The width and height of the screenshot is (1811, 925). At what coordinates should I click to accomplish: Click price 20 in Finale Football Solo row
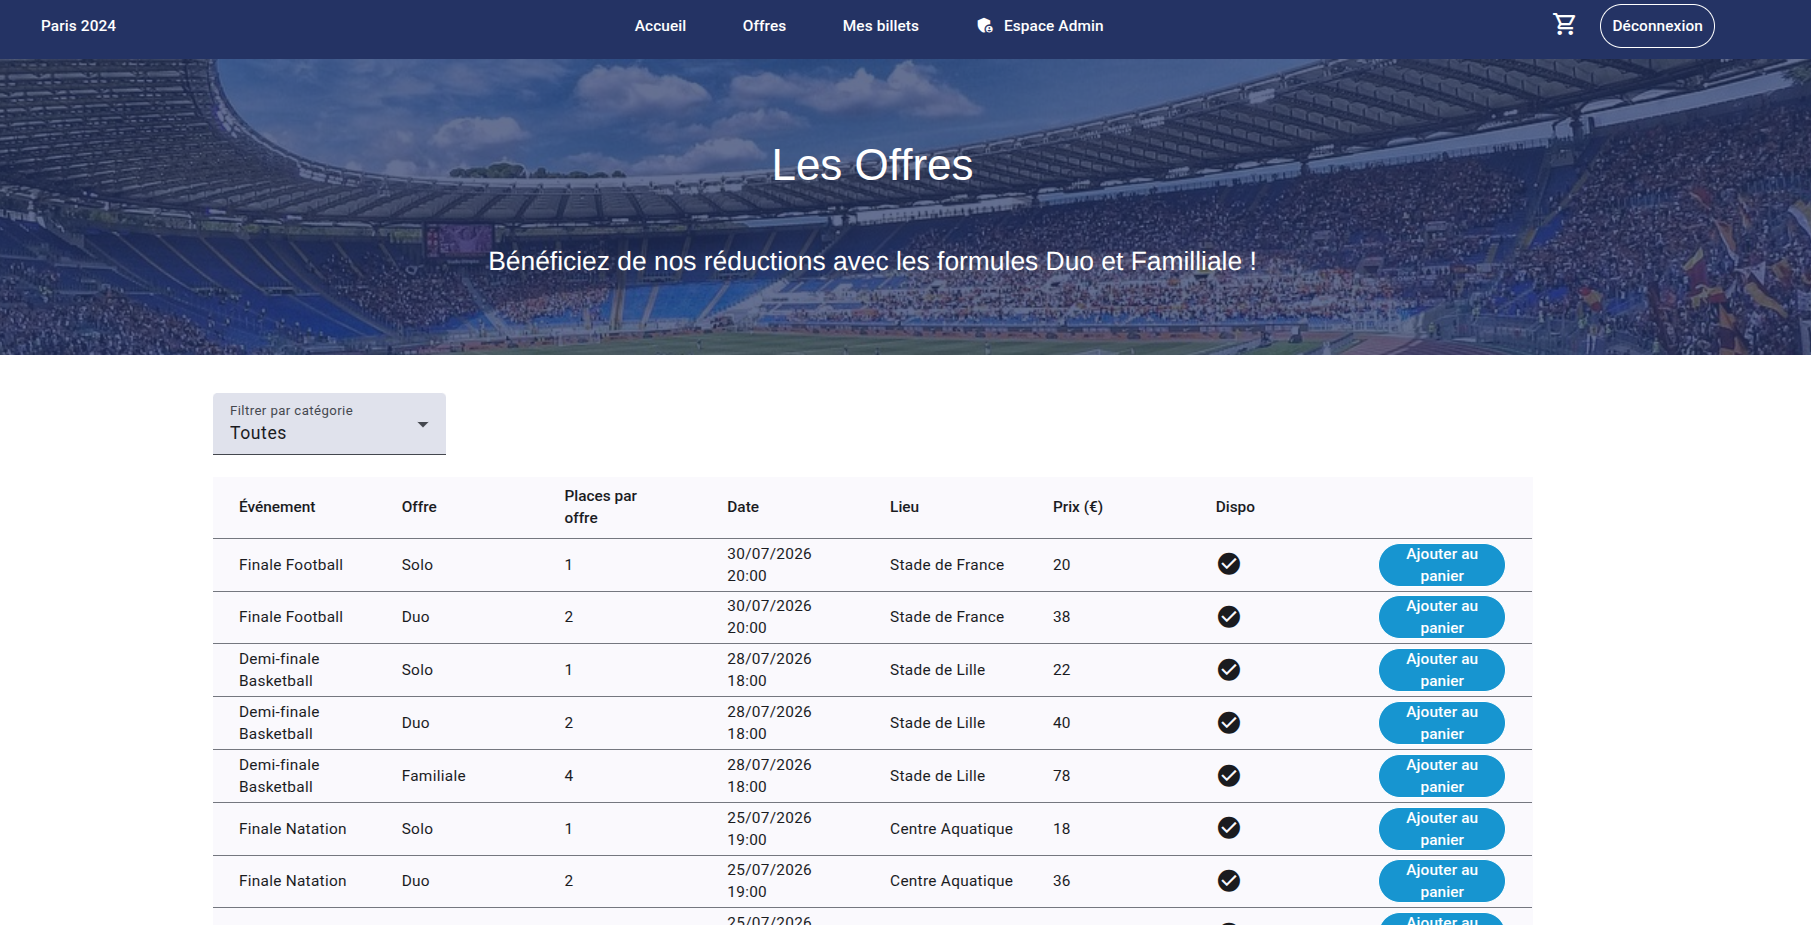pos(1061,565)
